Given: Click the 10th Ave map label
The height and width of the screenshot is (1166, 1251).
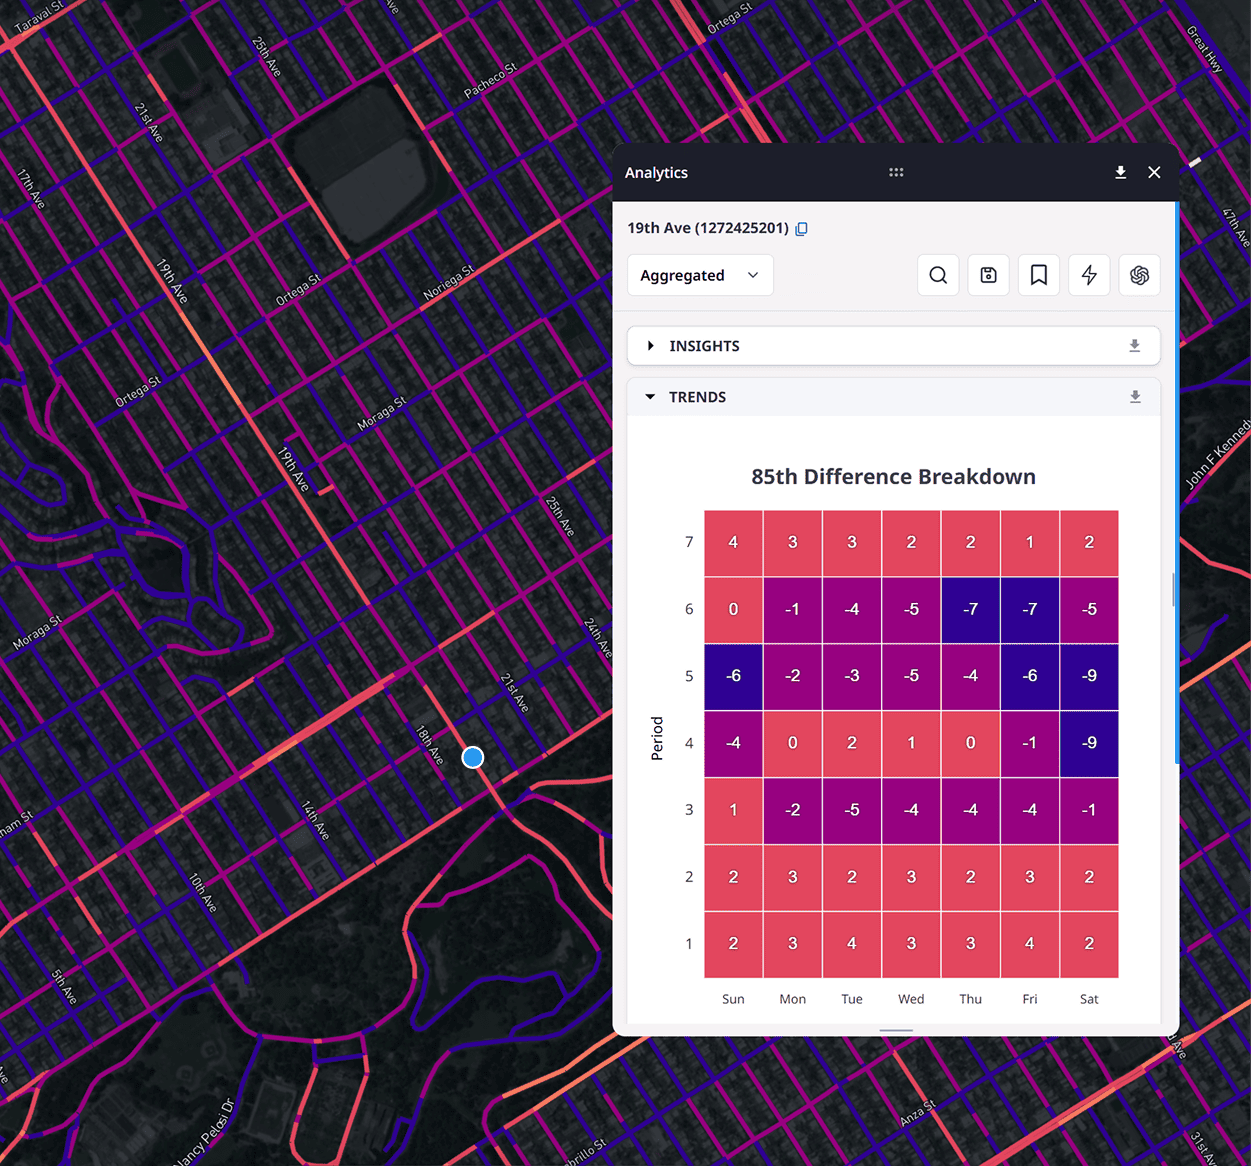Looking at the screenshot, I should tap(203, 892).
